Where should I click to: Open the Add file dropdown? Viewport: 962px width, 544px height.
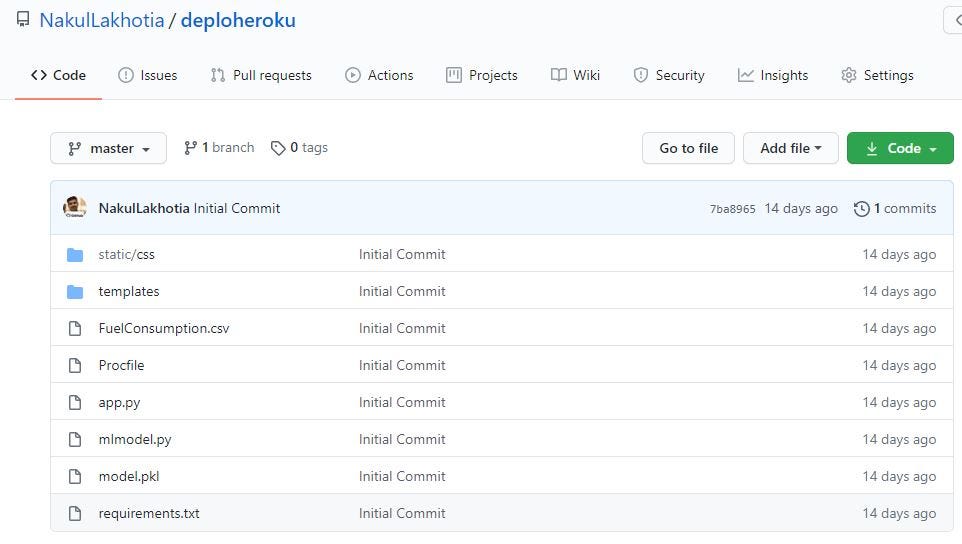click(790, 148)
